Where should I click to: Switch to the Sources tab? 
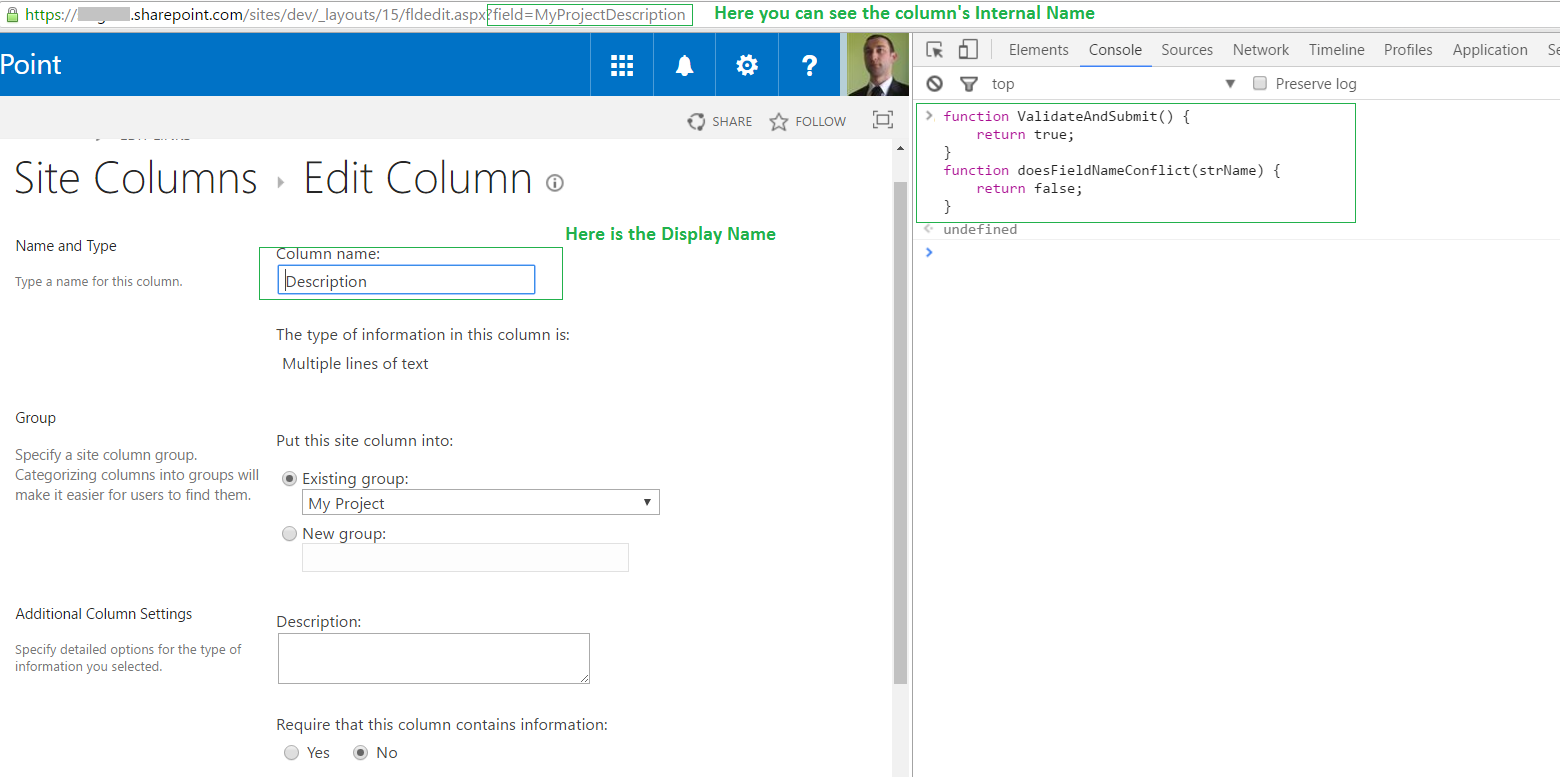pyautogui.click(x=1187, y=50)
